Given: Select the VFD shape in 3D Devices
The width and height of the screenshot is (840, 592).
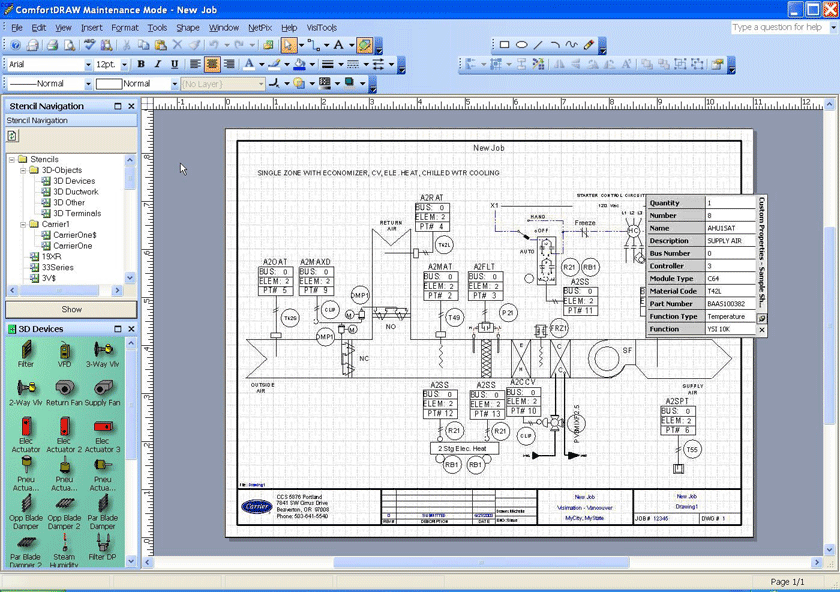Looking at the screenshot, I should [x=64, y=350].
